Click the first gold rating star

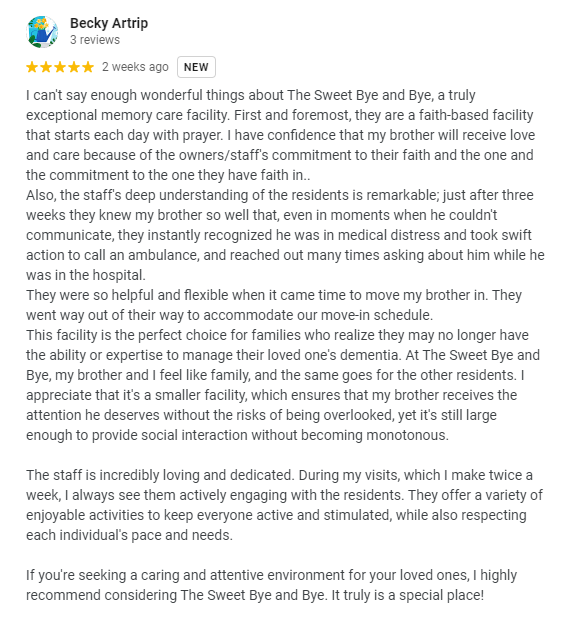tap(32, 67)
